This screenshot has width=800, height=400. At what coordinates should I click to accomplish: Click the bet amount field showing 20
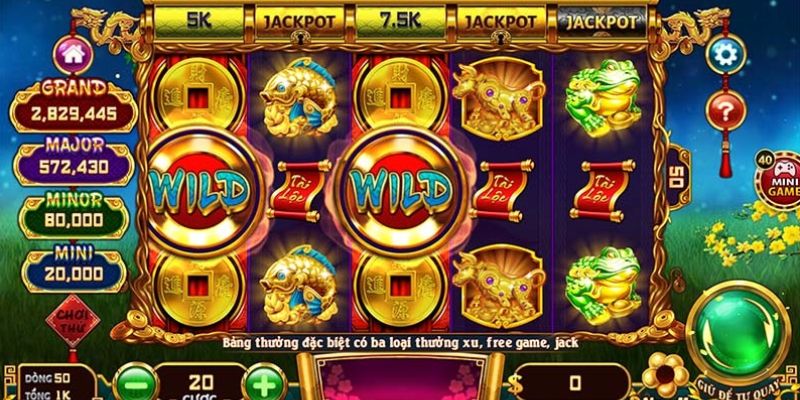(x=200, y=386)
